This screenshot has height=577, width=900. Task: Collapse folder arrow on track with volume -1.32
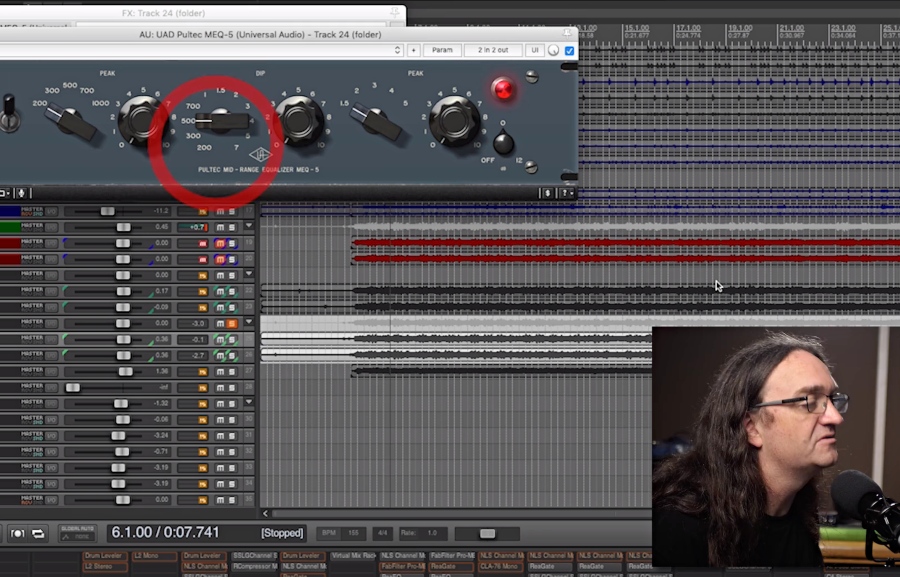click(x=249, y=402)
